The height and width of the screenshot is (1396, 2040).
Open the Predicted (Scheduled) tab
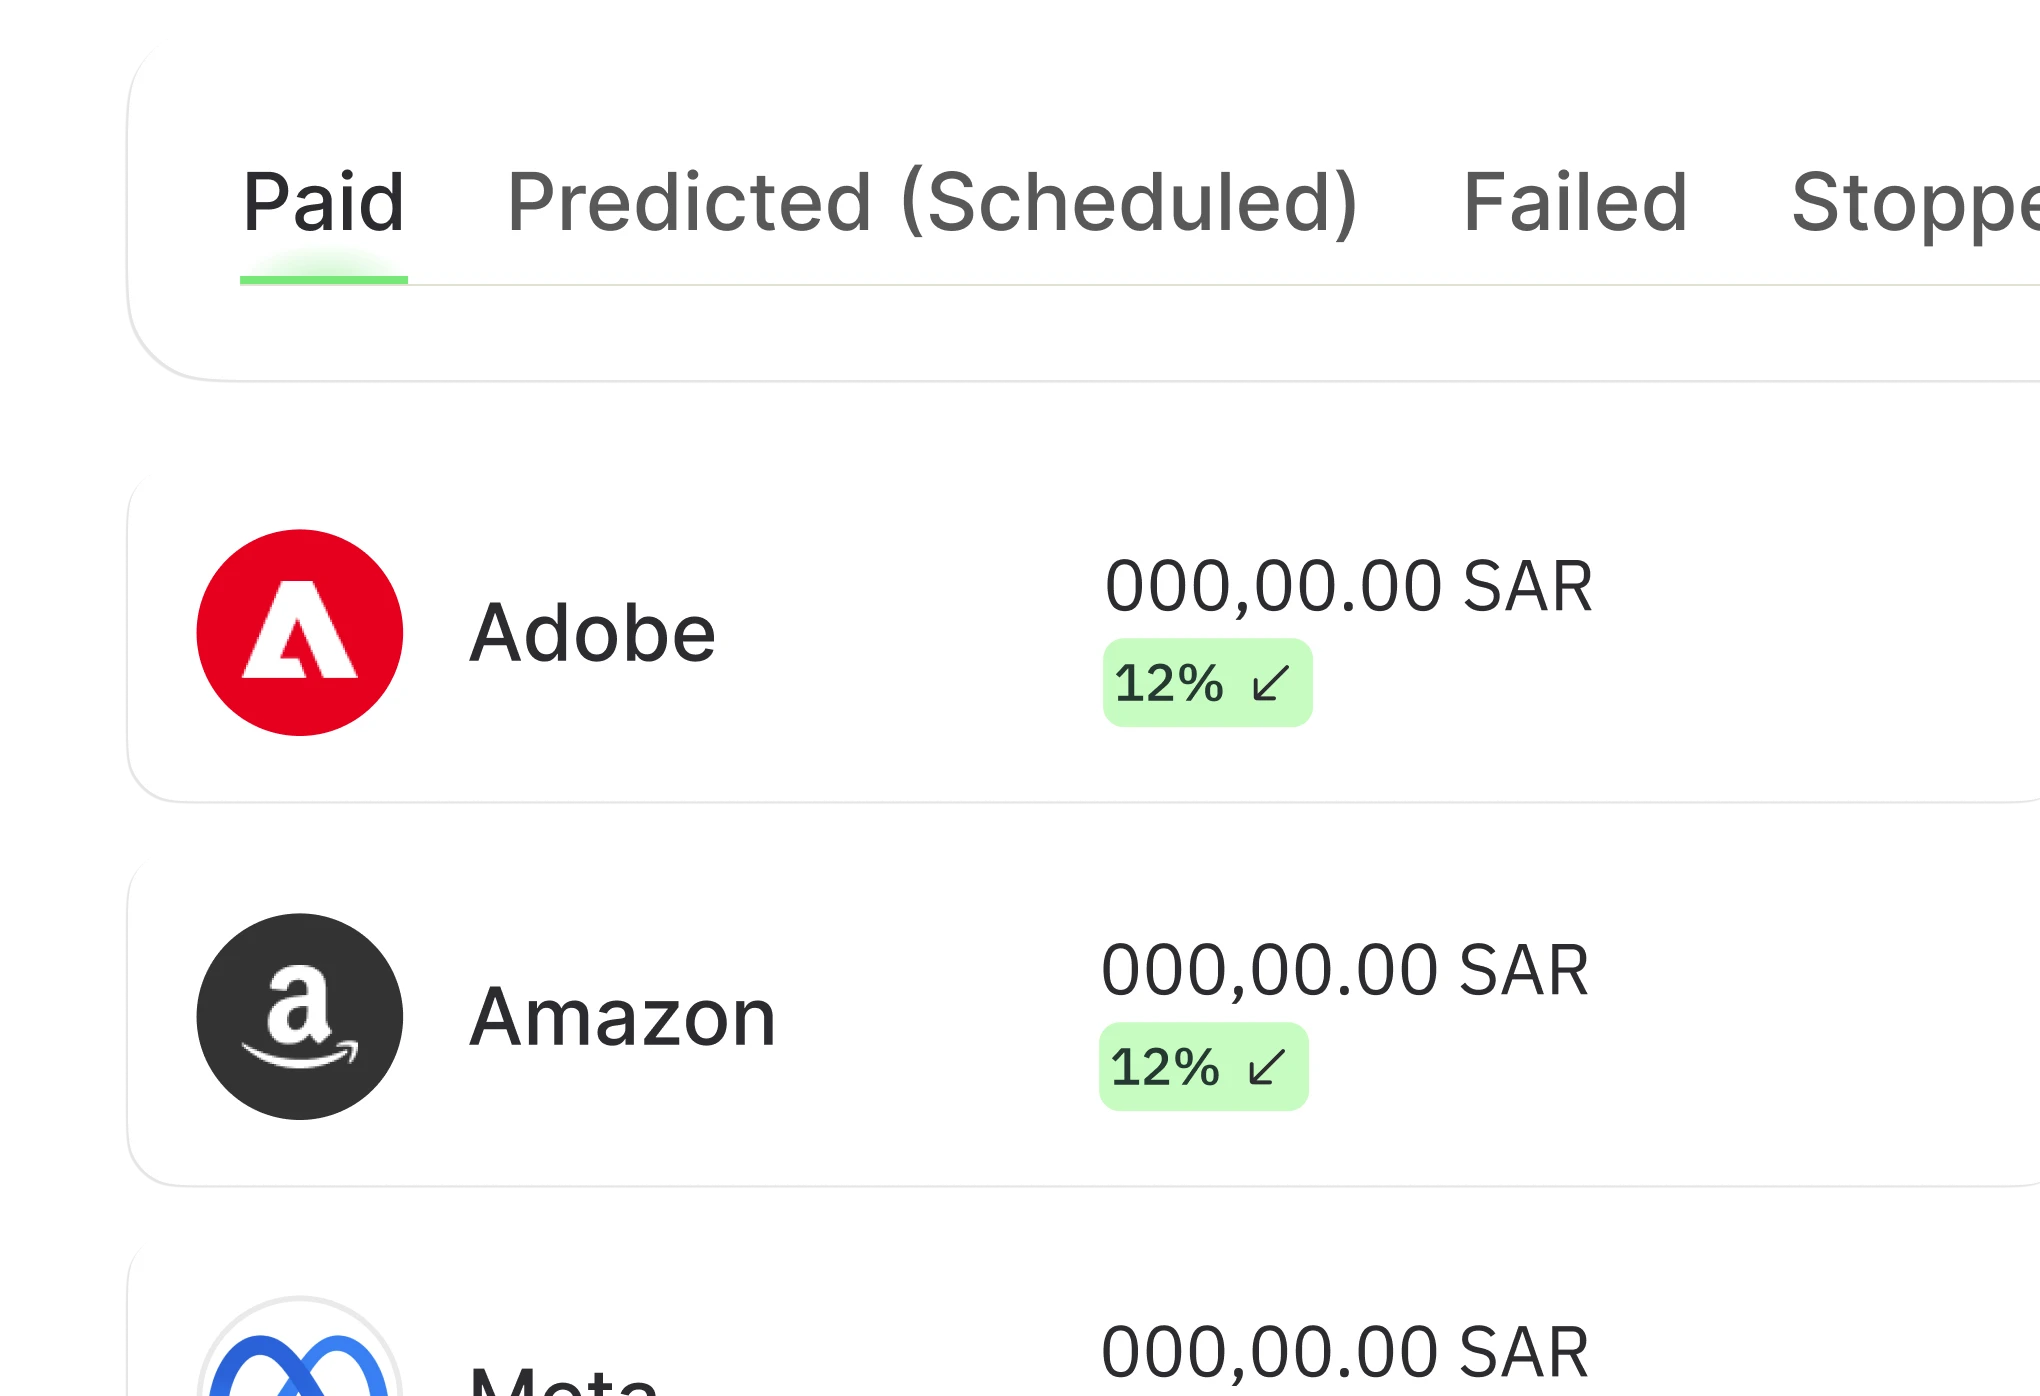coord(932,203)
